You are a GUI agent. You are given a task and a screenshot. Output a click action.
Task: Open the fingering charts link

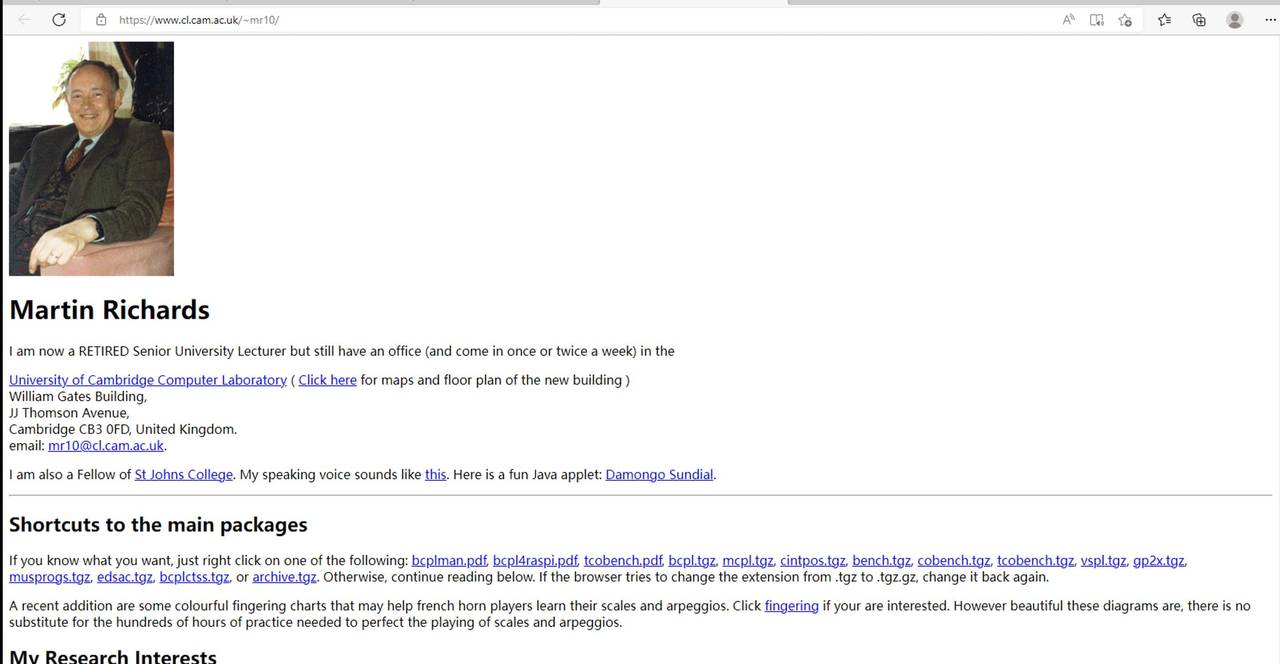point(791,606)
